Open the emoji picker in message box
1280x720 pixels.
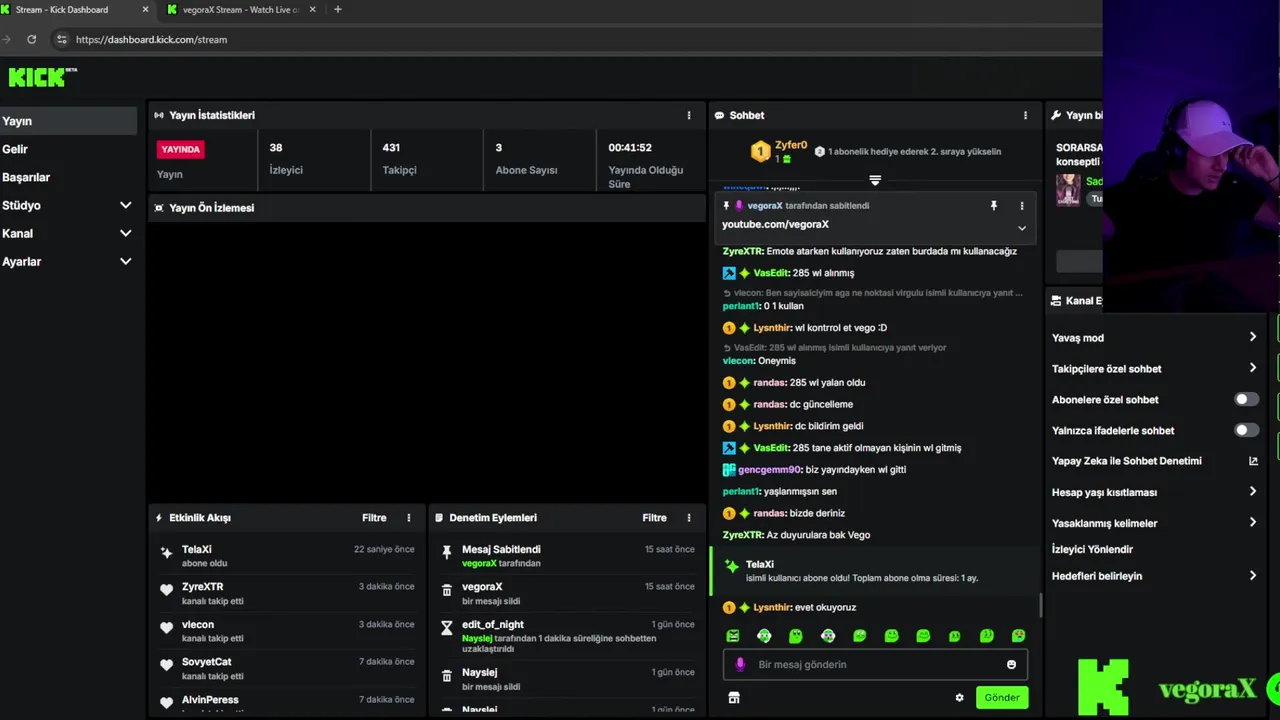[x=1011, y=665]
